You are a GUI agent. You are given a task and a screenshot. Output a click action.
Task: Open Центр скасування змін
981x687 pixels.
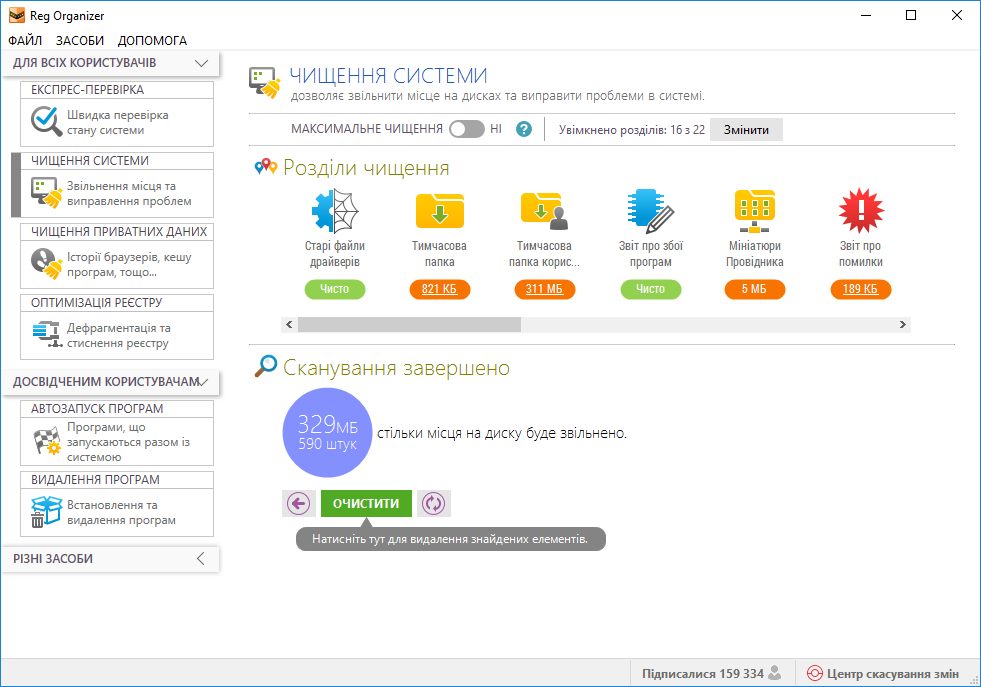(883, 674)
